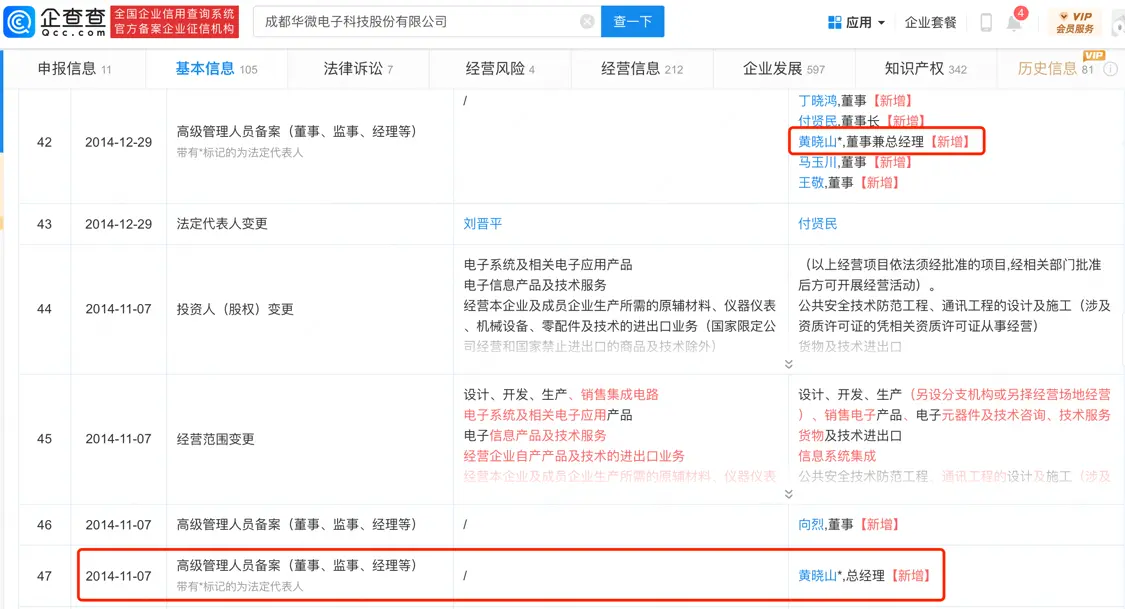Click the 查一下 search button
This screenshot has width=1125, height=609.
pos(632,22)
